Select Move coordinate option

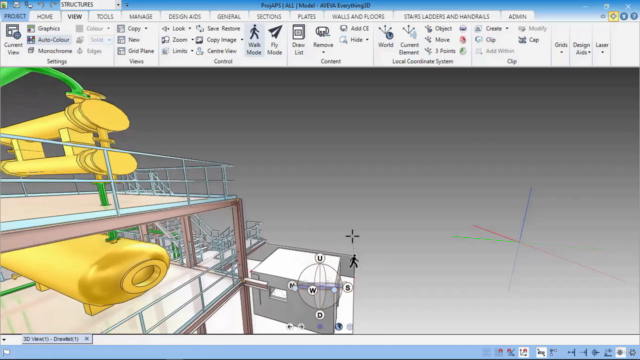point(438,40)
